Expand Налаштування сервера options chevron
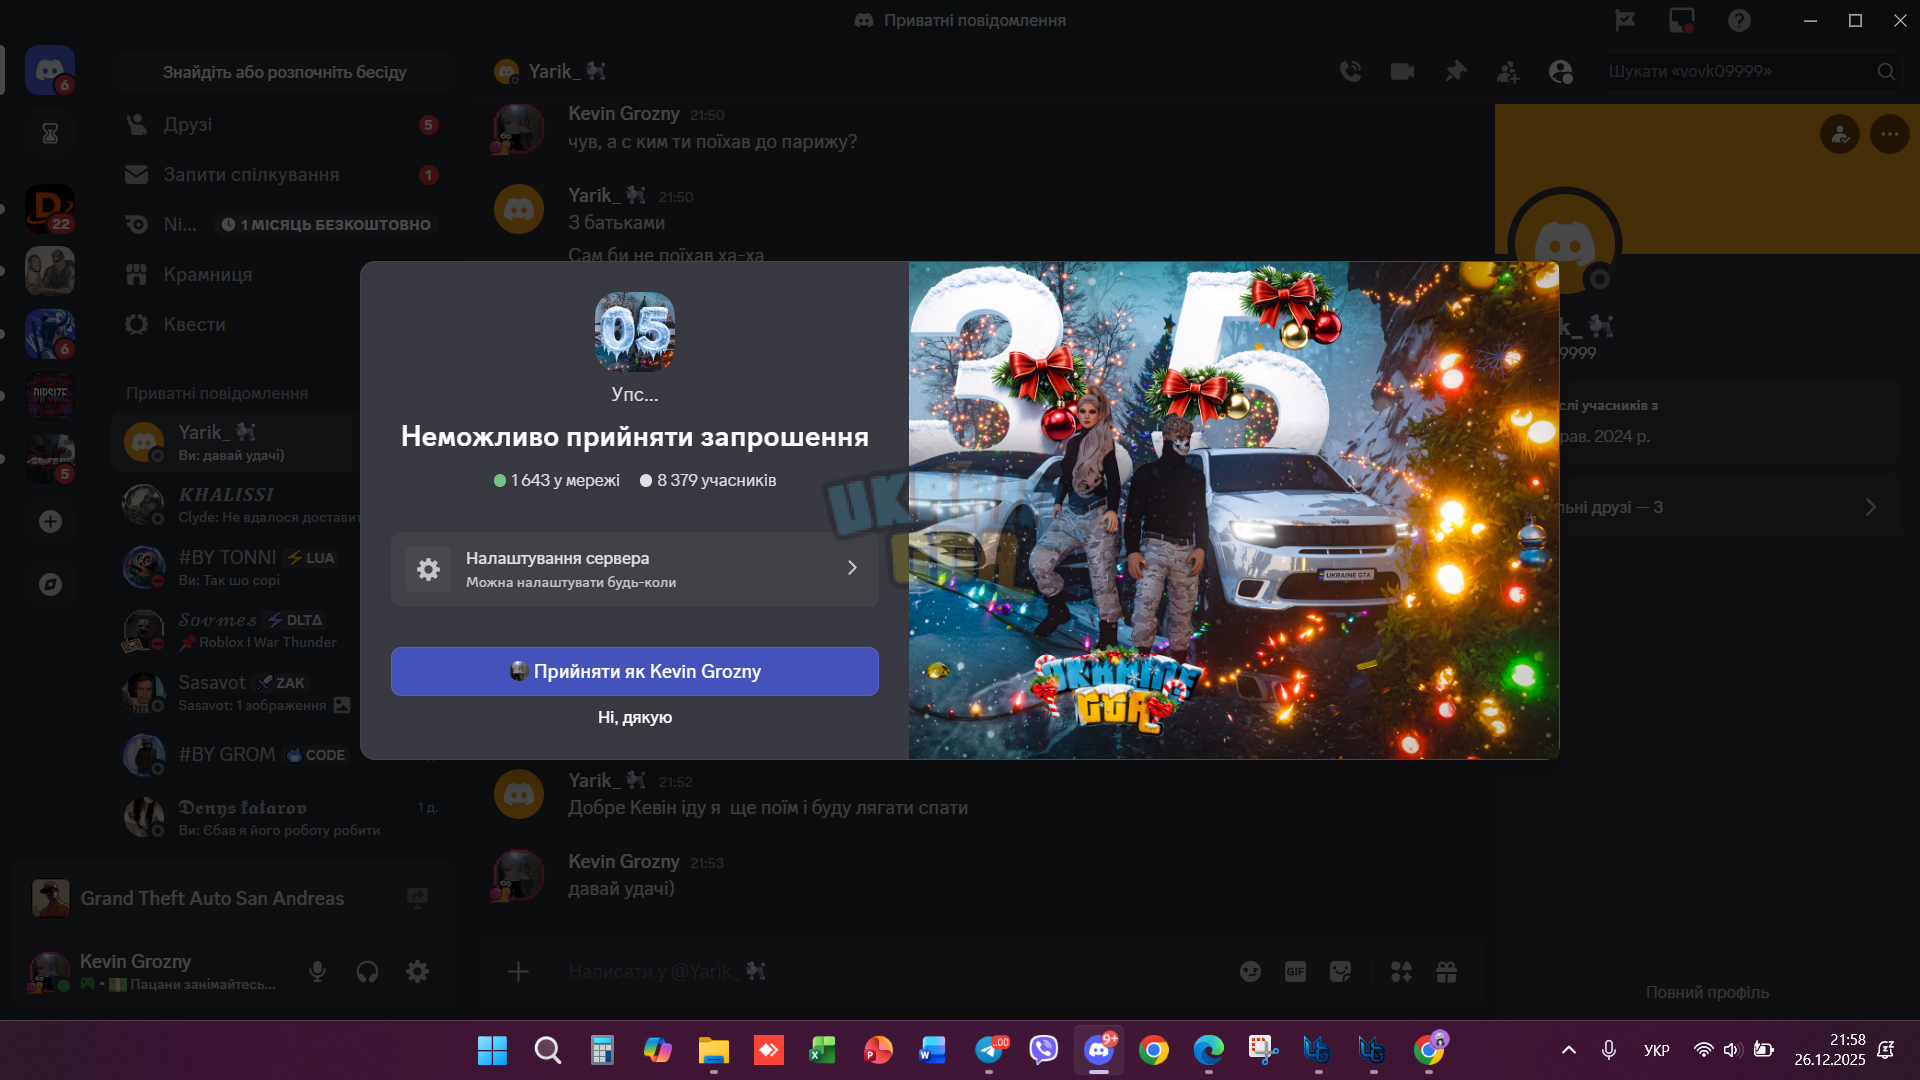1920x1080 pixels. [x=852, y=568]
